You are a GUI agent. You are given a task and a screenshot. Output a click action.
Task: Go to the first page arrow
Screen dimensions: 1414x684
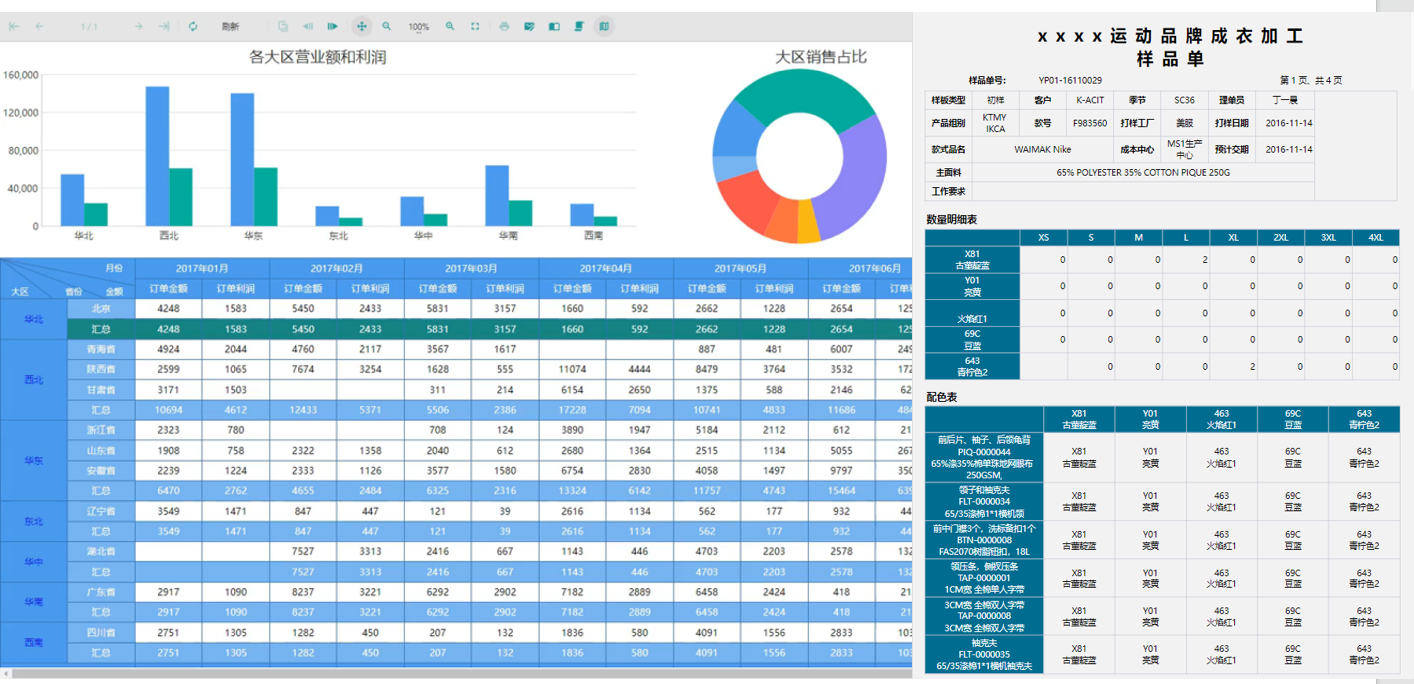[14, 27]
